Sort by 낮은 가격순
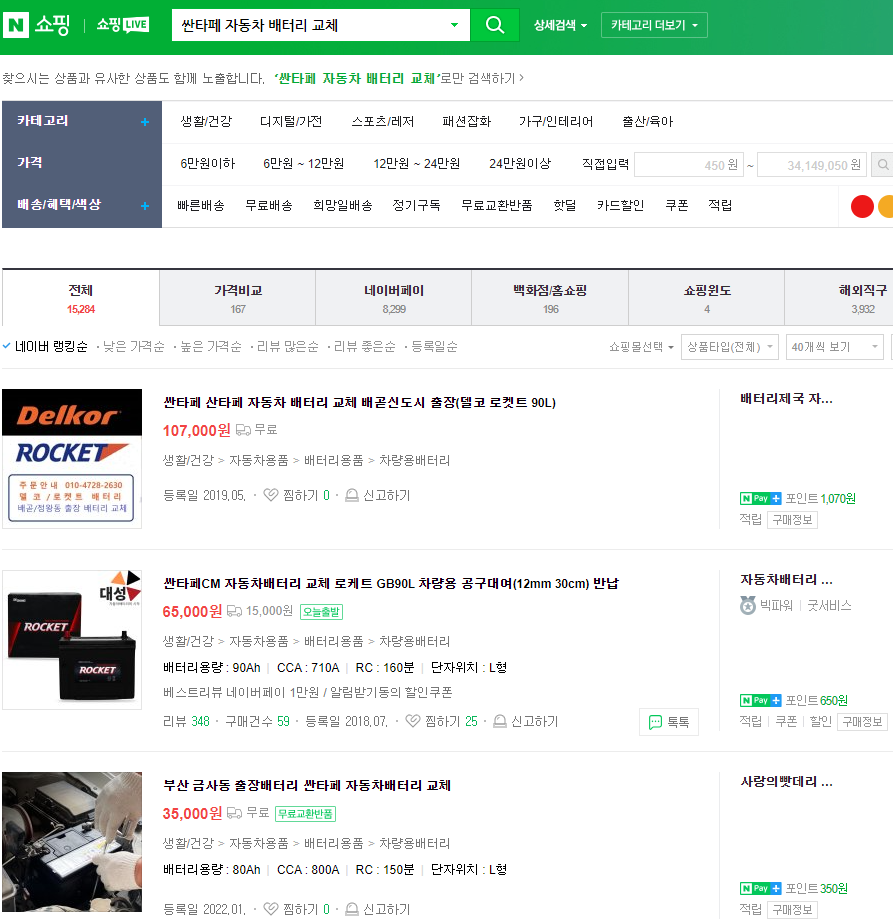This screenshot has width=893, height=921. (134, 347)
